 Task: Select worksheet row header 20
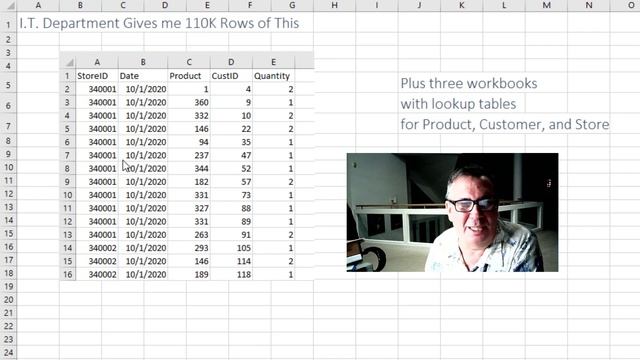[x=8, y=300]
